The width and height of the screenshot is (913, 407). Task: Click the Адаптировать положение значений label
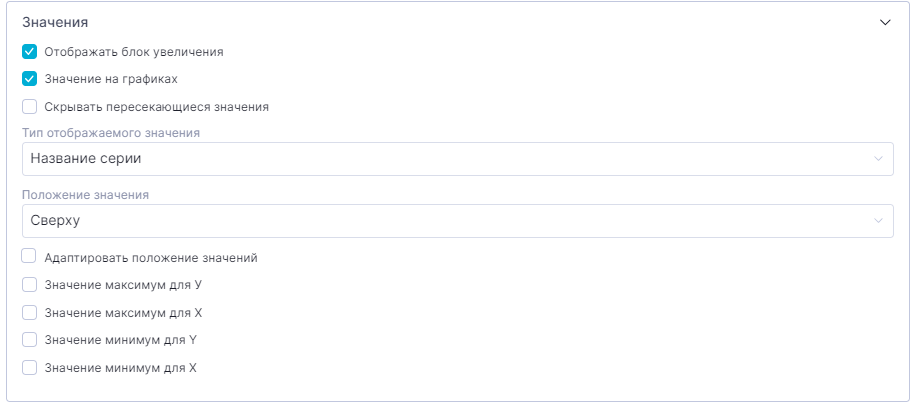pos(151,258)
